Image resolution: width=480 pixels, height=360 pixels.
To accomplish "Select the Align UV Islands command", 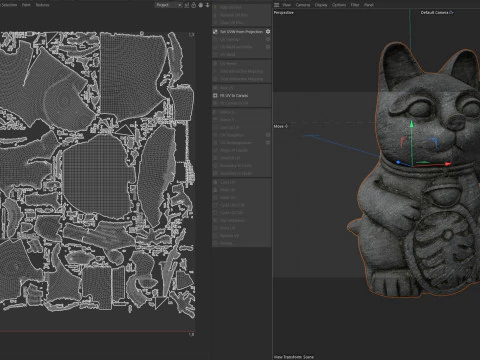I will [234, 150].
